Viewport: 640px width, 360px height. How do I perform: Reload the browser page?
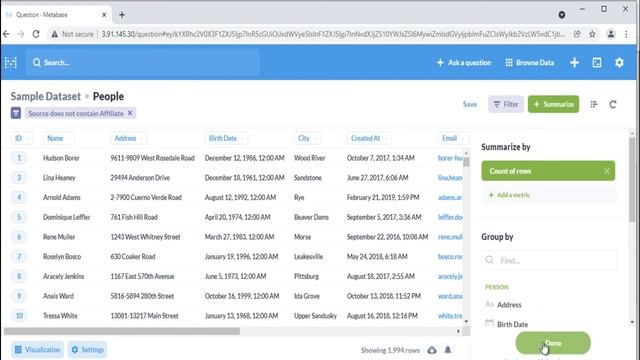click(36, 34)
